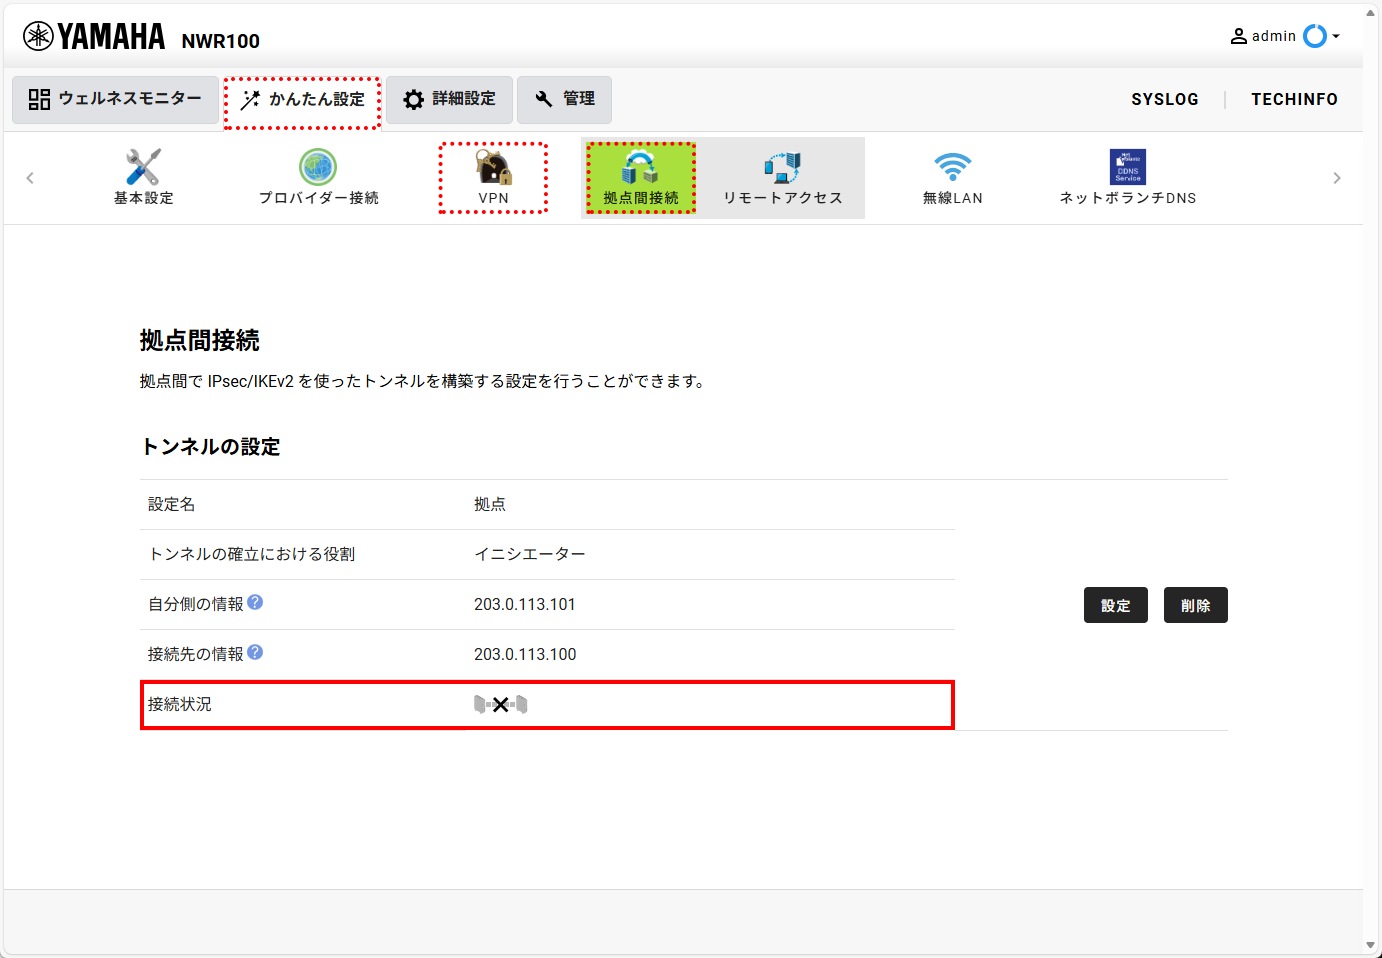The width and height of the screenshot is (1382, 958).
Task: Click the disconnected 接続状況 status icon
Action: (500, 705)
